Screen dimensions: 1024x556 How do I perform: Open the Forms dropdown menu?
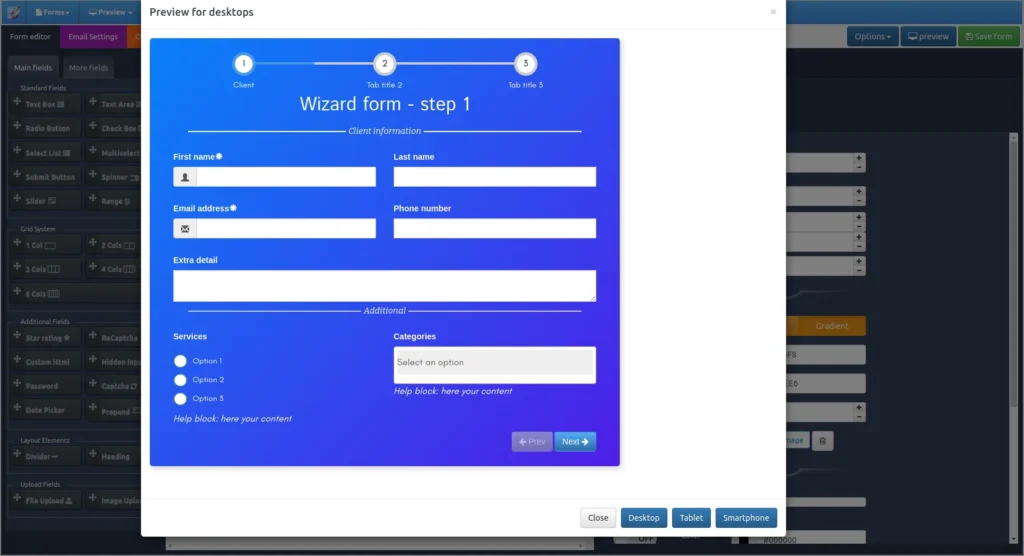coord(52,12)
